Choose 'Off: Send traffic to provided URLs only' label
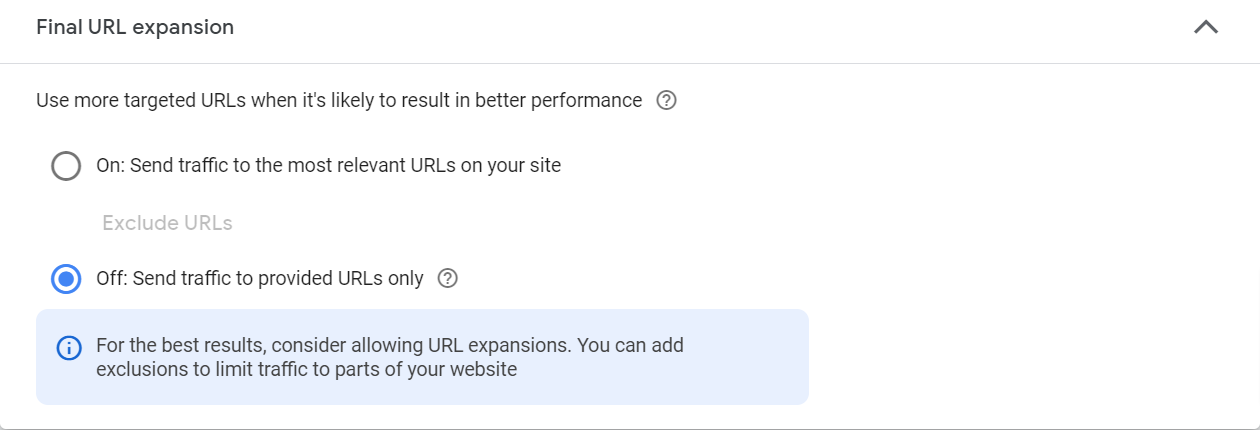 [260, 279]
